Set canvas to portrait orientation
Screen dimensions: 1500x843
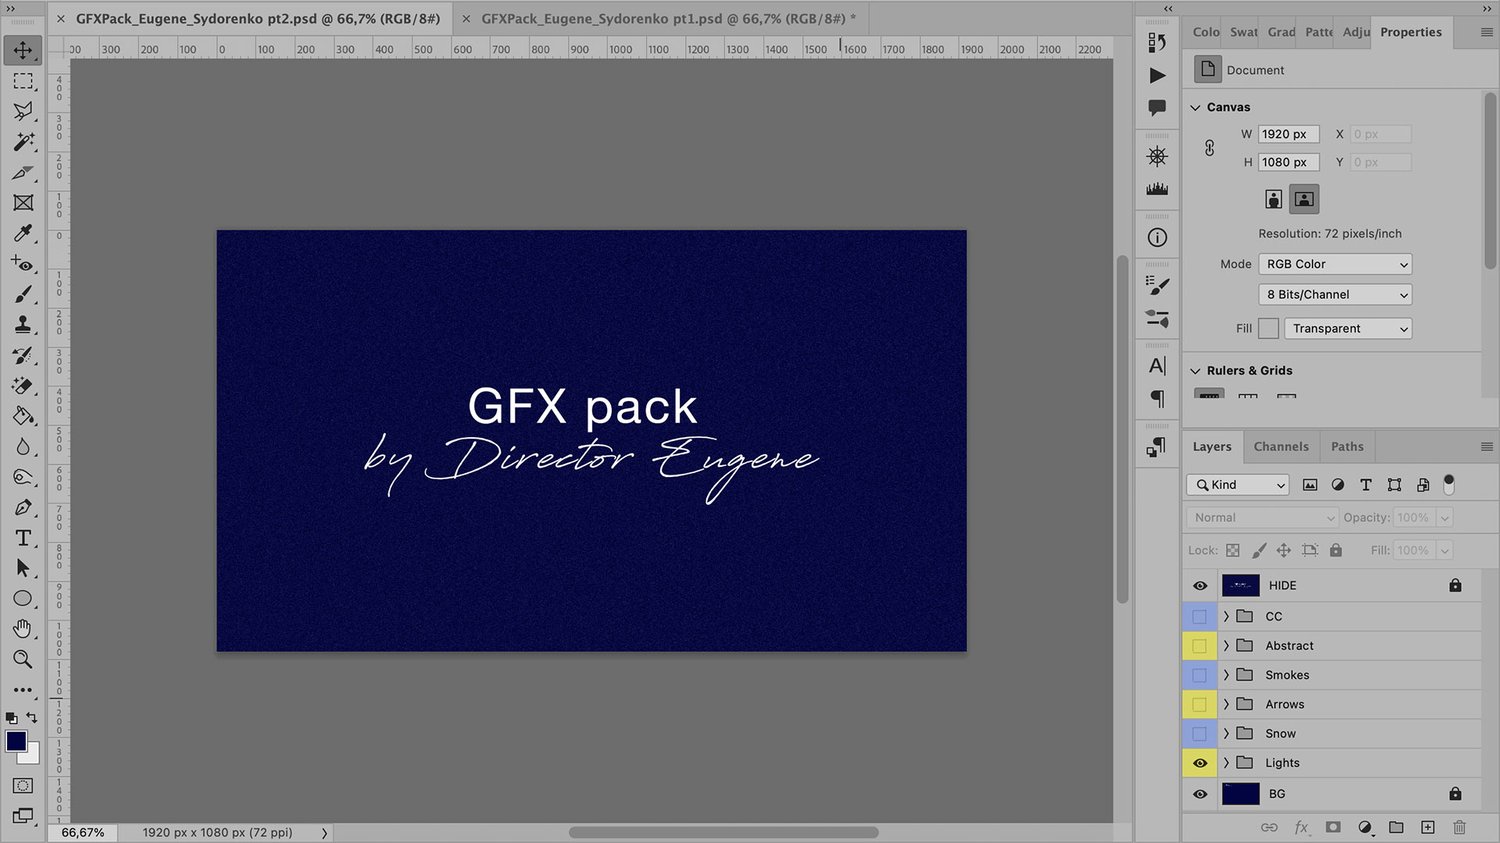1273,199
